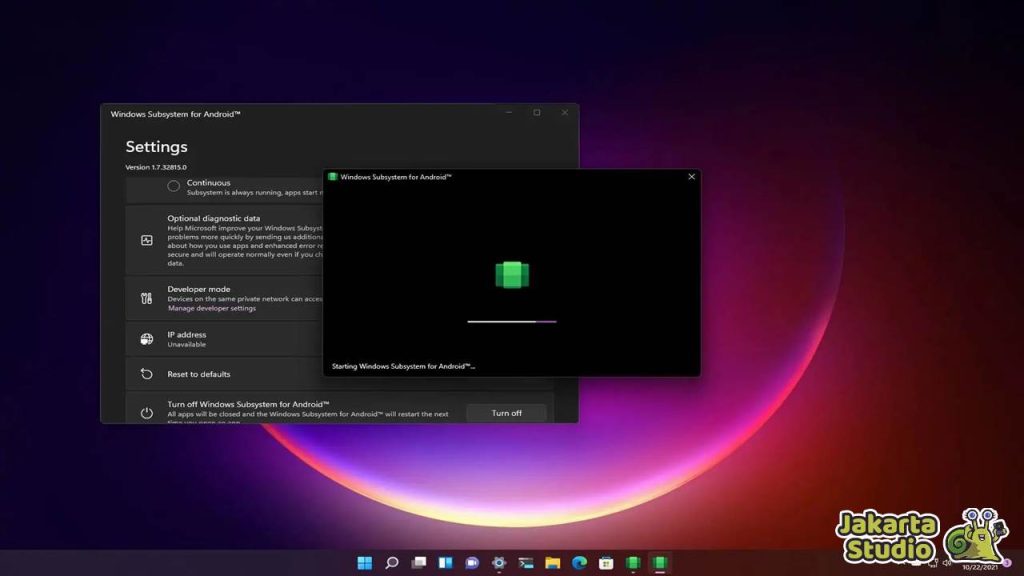The image size is (1024, 576).
Task: Open Windows Settings gear on the taskbar
Action: click(499, 562)
